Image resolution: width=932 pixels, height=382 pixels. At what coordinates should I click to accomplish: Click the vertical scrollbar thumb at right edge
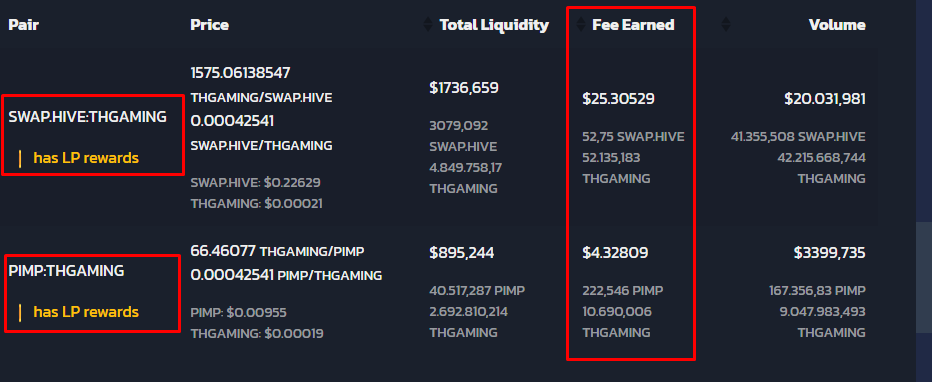[x=924, y=278]
